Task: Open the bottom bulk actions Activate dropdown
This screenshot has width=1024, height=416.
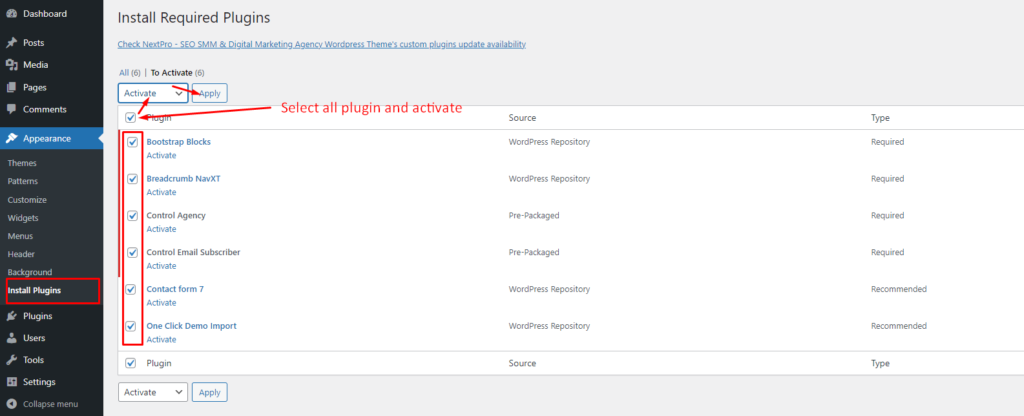Action: 153,392
